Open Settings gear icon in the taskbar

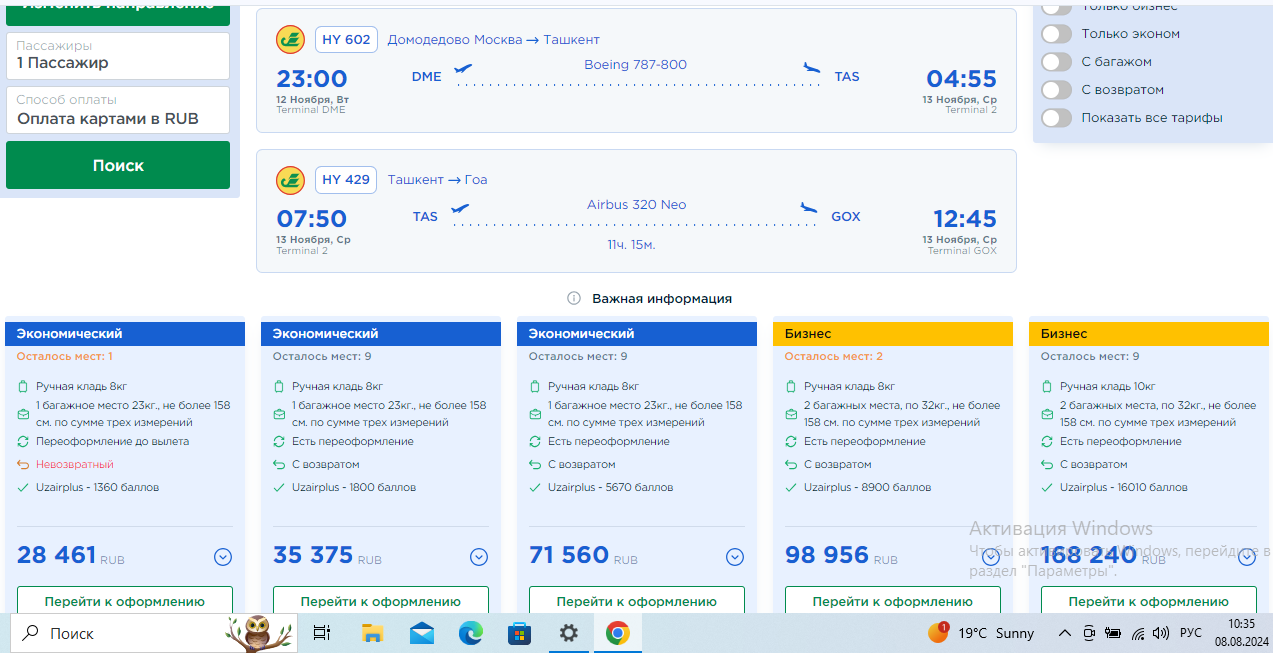pyautogui.click(x=568, y=633)
